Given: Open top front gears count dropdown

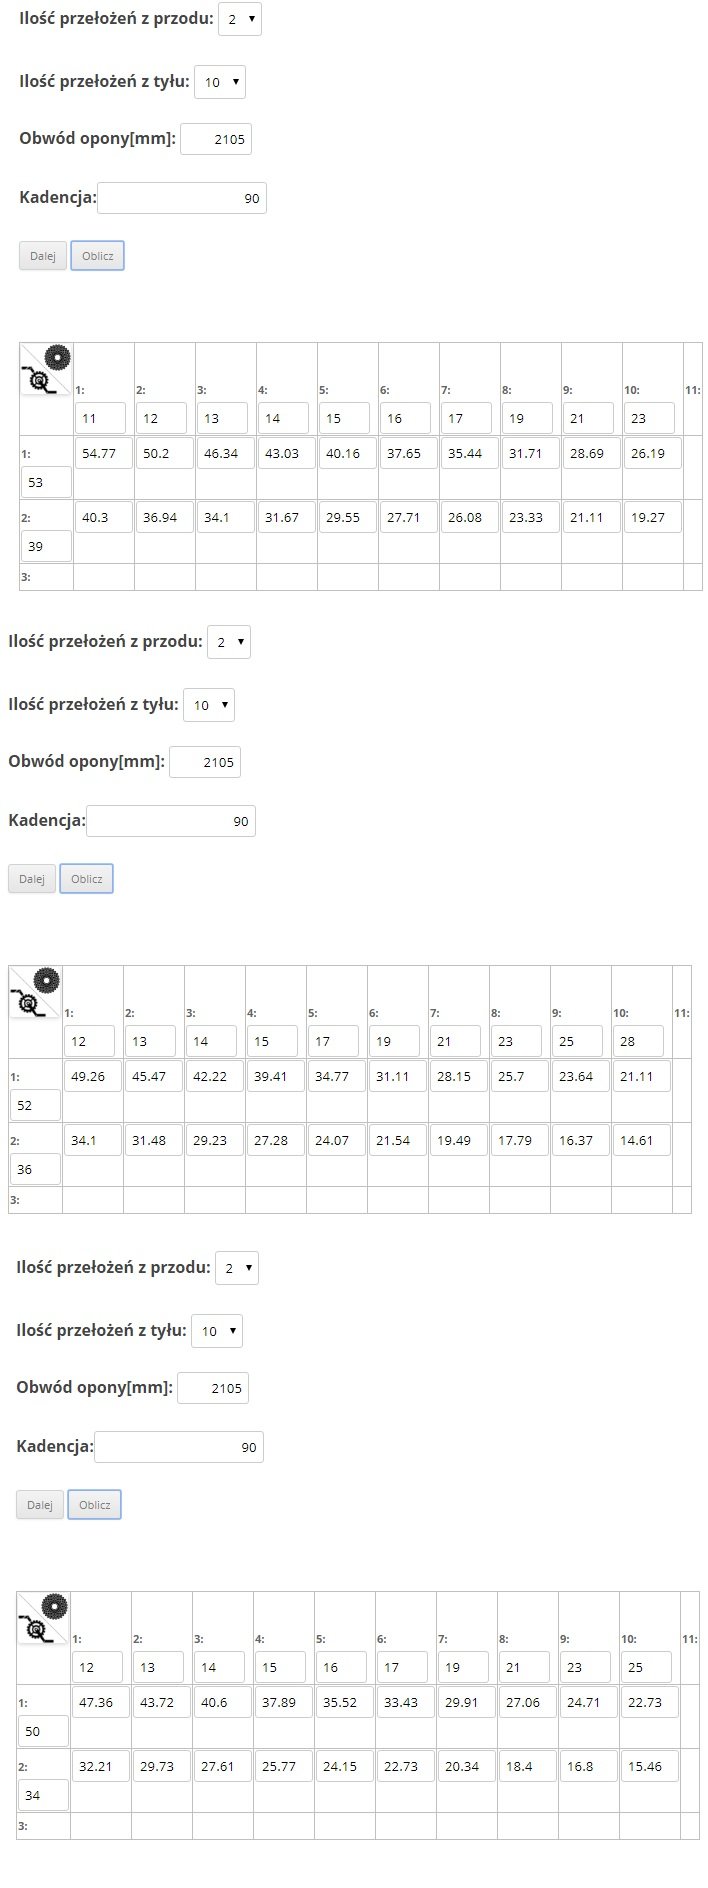Looking at the screenshot, I should [x=240, y=19].
